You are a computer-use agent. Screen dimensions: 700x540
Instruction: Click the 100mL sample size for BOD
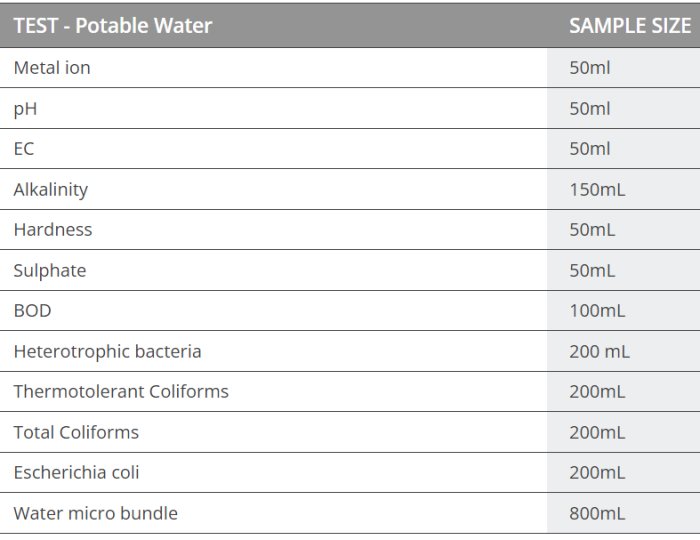(597, 311)
